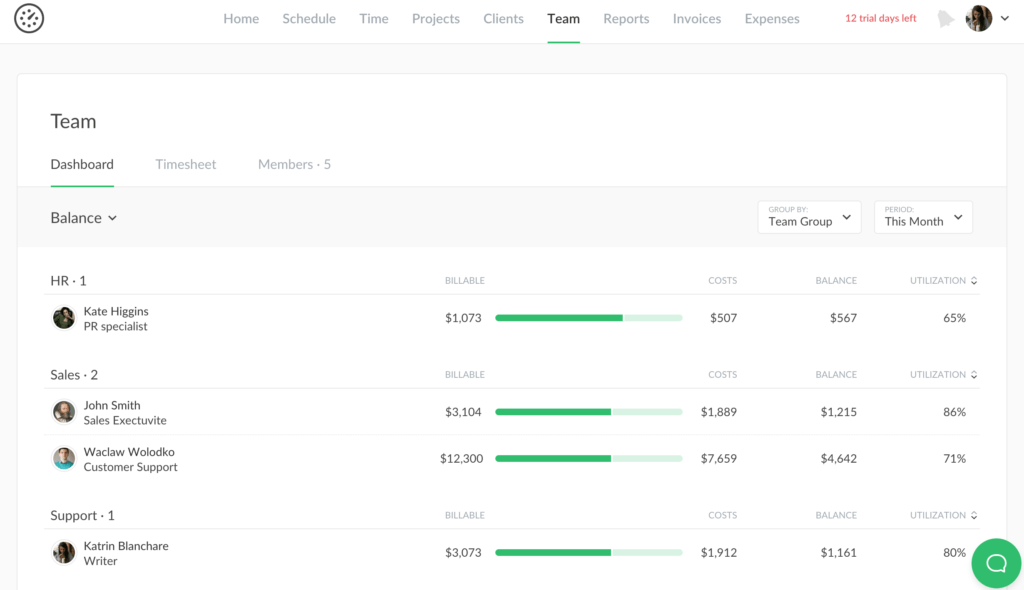Screen dimensions: 1024x590
Task: Open the user profile avatar
Action: click(978, 18)
